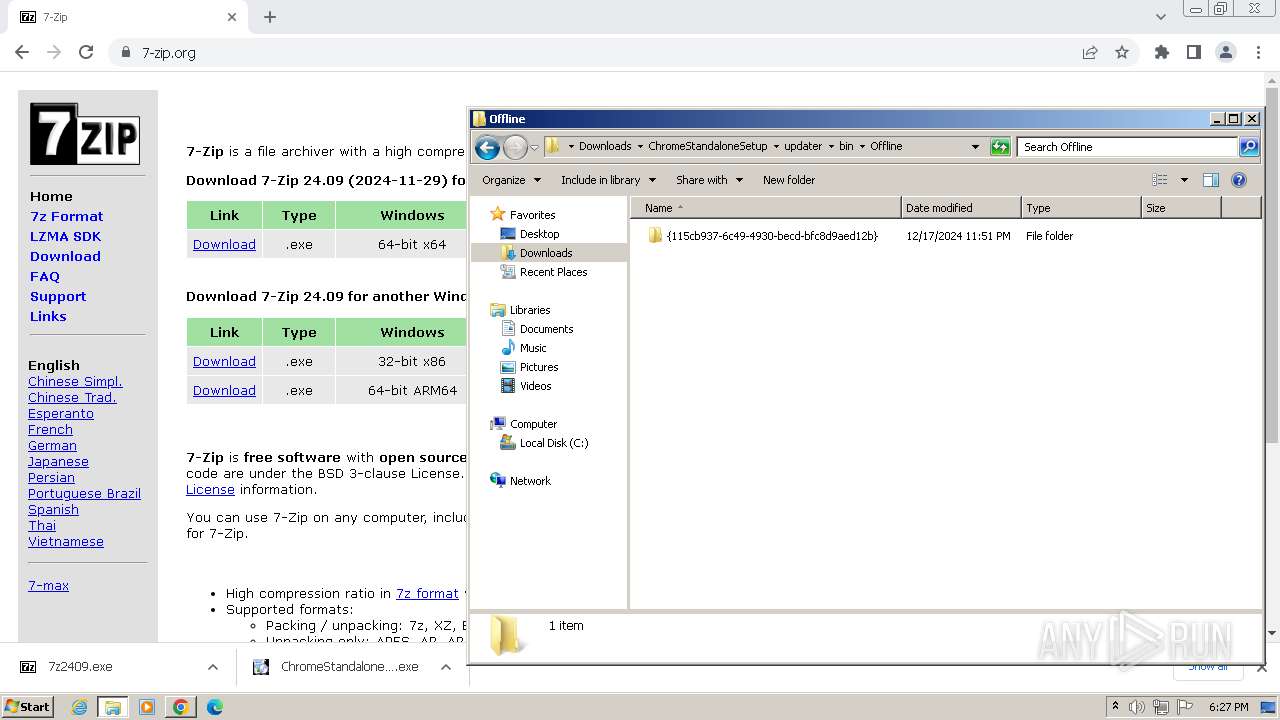This screenshot has width=1280, height=720.
Task: Open Chrome three-dot menu
Action: click(x=1258, y=52)
